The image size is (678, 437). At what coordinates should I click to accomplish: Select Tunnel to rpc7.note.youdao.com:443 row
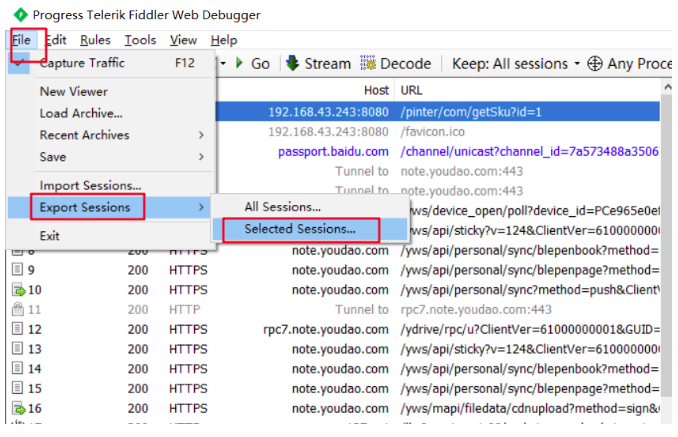pyautogui.click(x=333, y=309)
